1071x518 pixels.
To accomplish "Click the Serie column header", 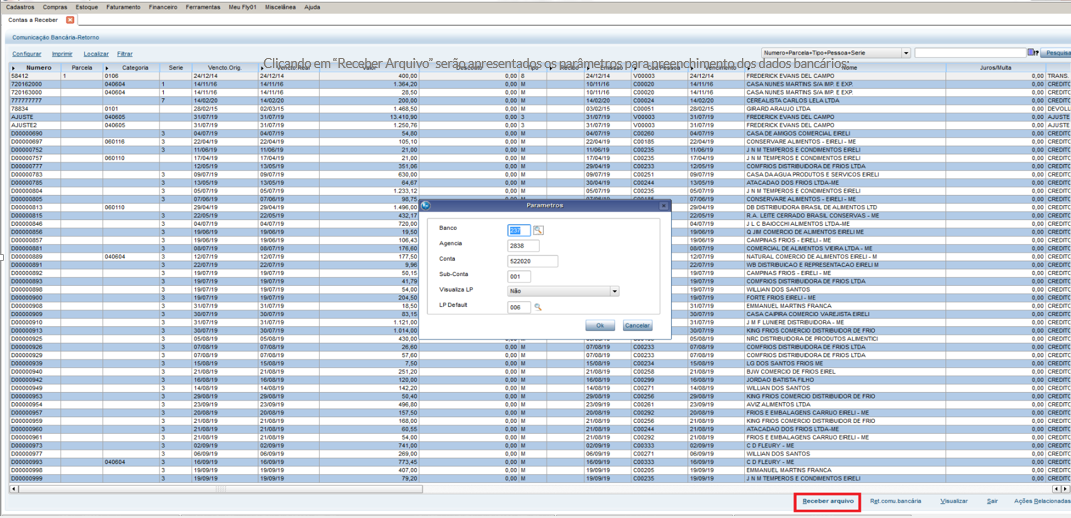I will (176, 68).
